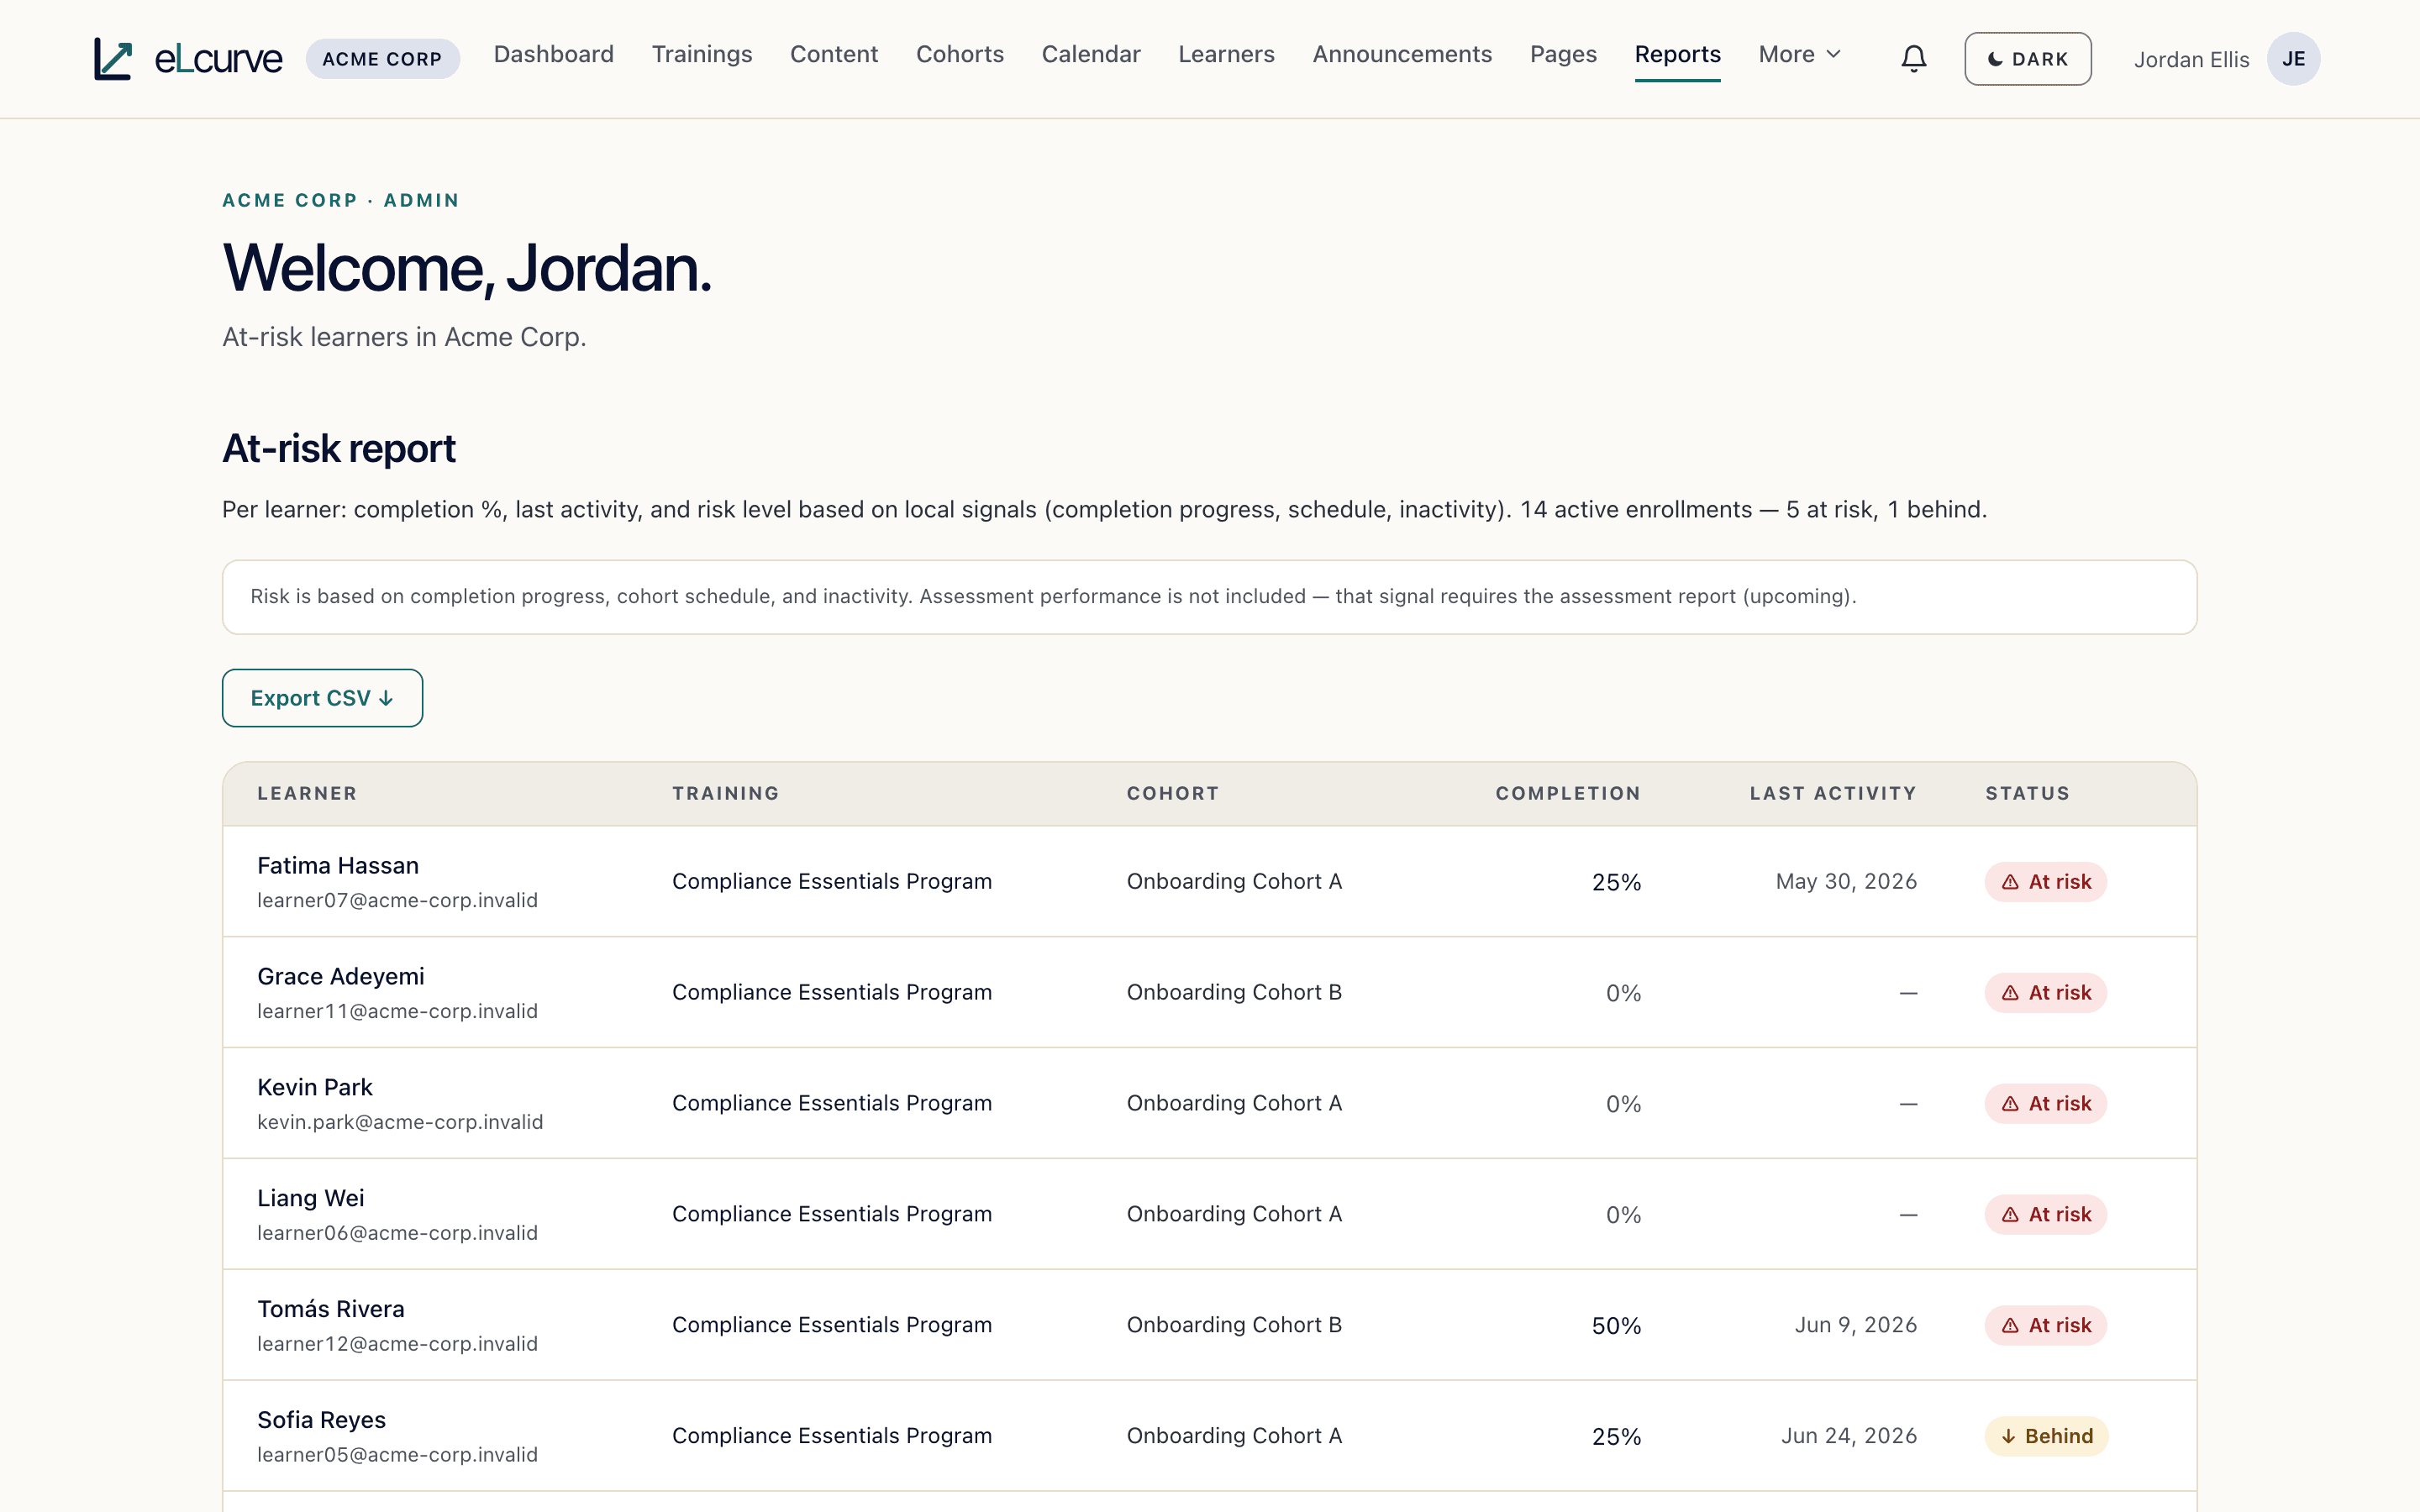Viewport: 2420px width, 1512px height.
Task: Click At risk badge for Liang Wei
Action: point(2046,1215)
